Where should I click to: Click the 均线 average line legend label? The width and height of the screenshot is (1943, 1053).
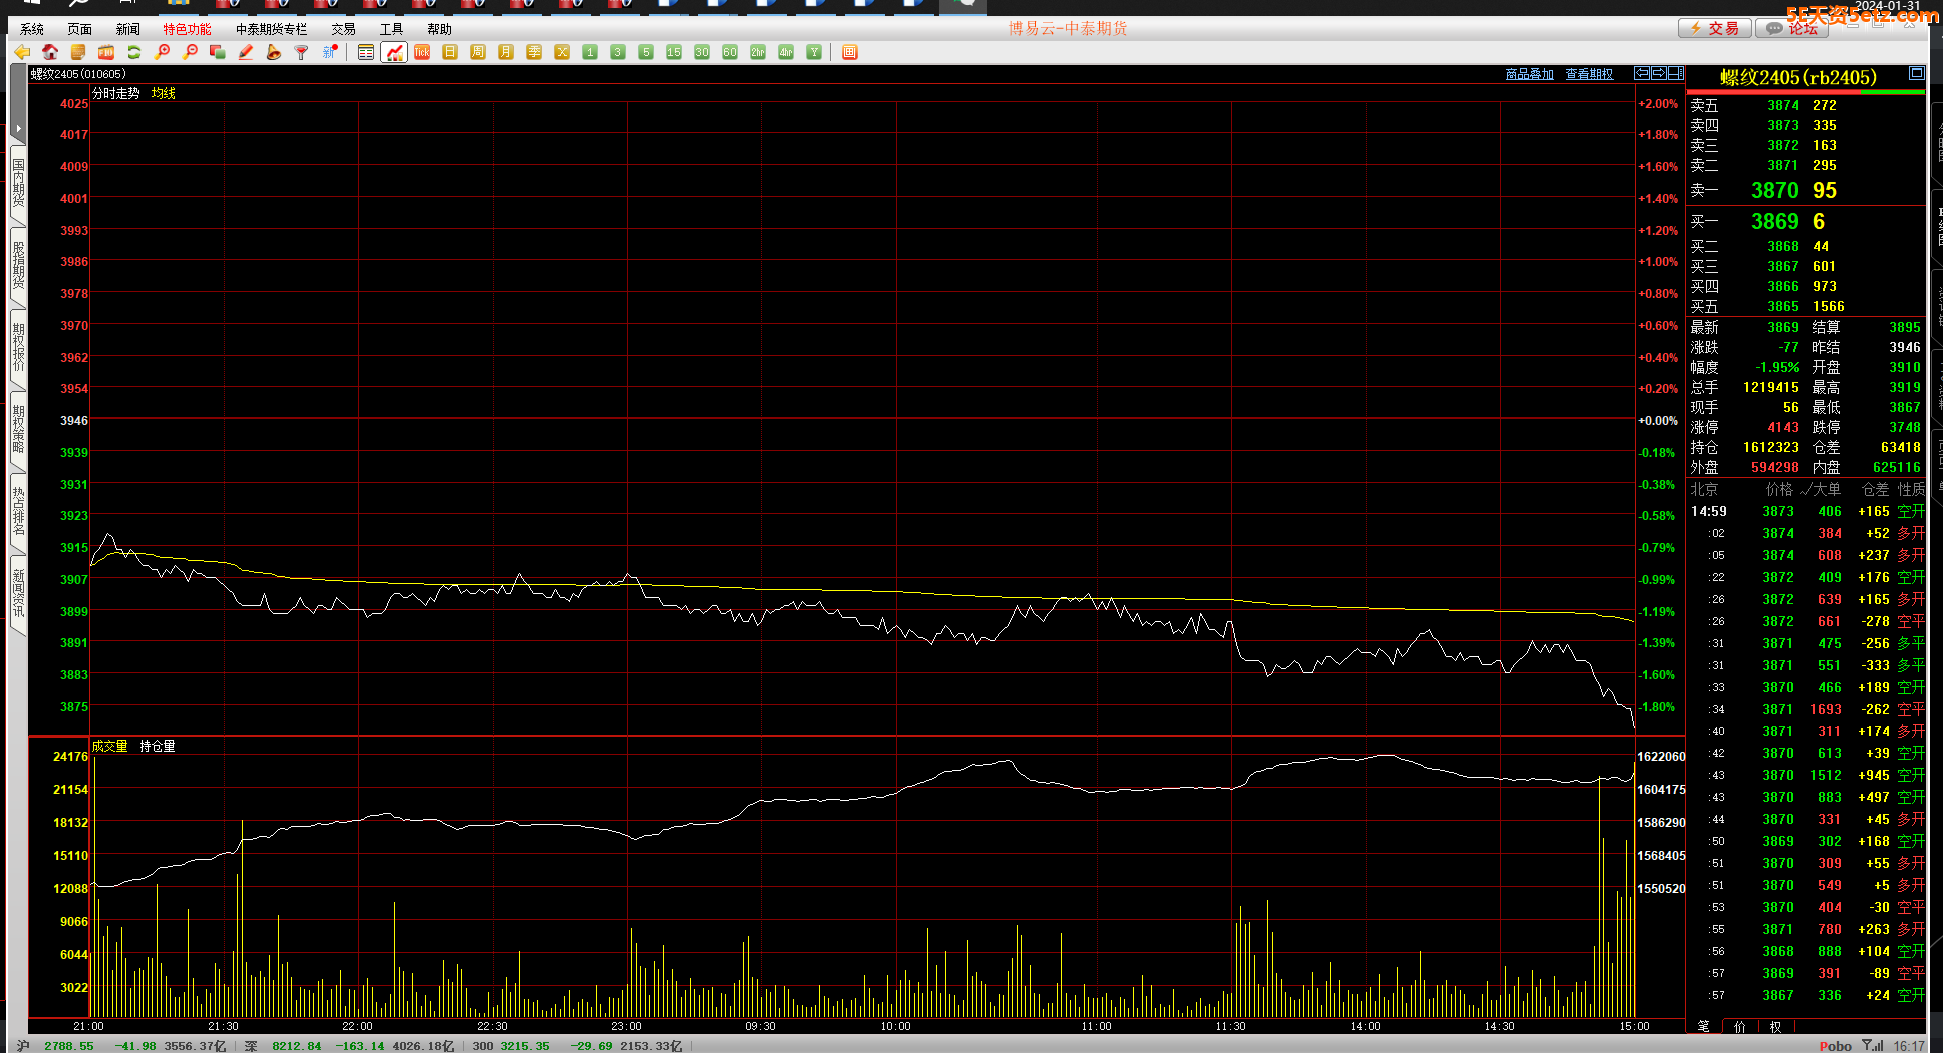coord(164,93)
